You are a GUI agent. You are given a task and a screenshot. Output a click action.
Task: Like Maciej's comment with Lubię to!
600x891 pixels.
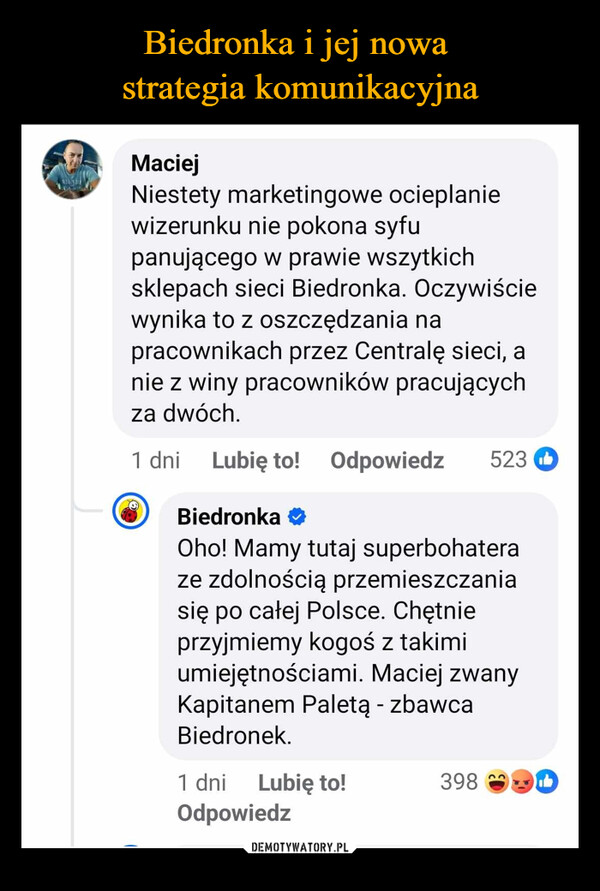coord(256,461)
